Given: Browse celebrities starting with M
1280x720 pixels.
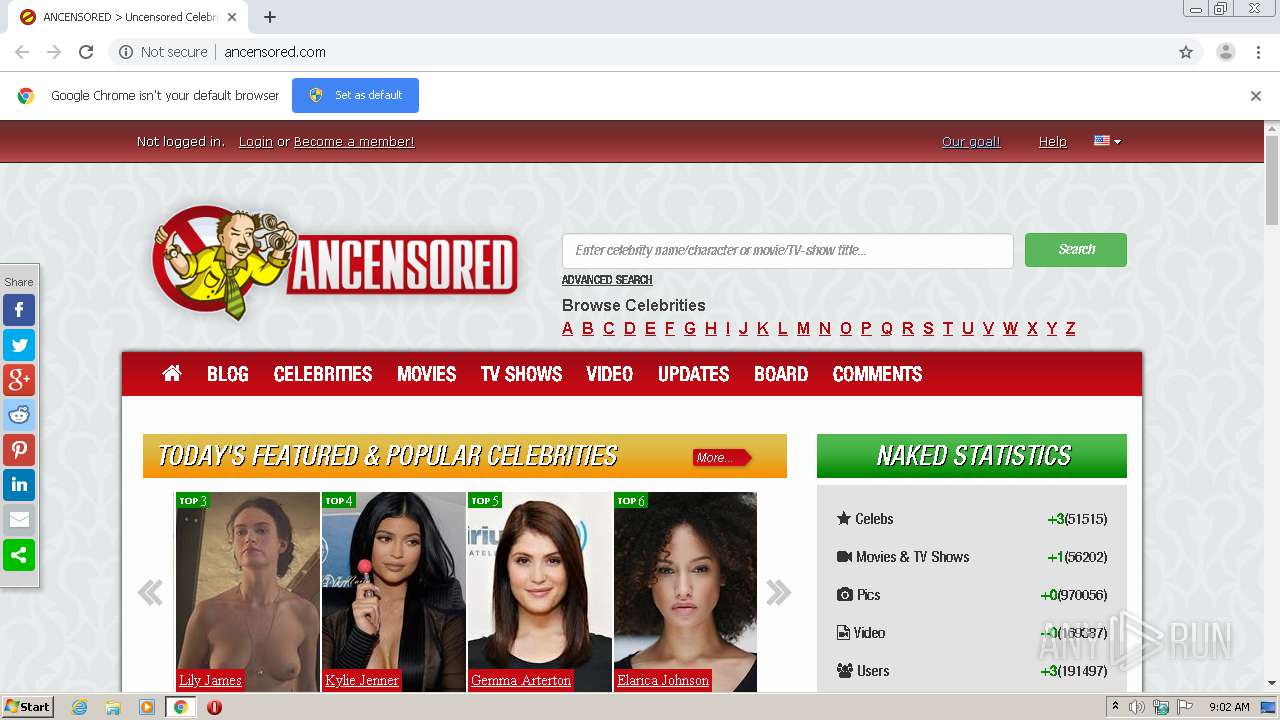Looking at the screenshot, I should (x=803, y=328).
